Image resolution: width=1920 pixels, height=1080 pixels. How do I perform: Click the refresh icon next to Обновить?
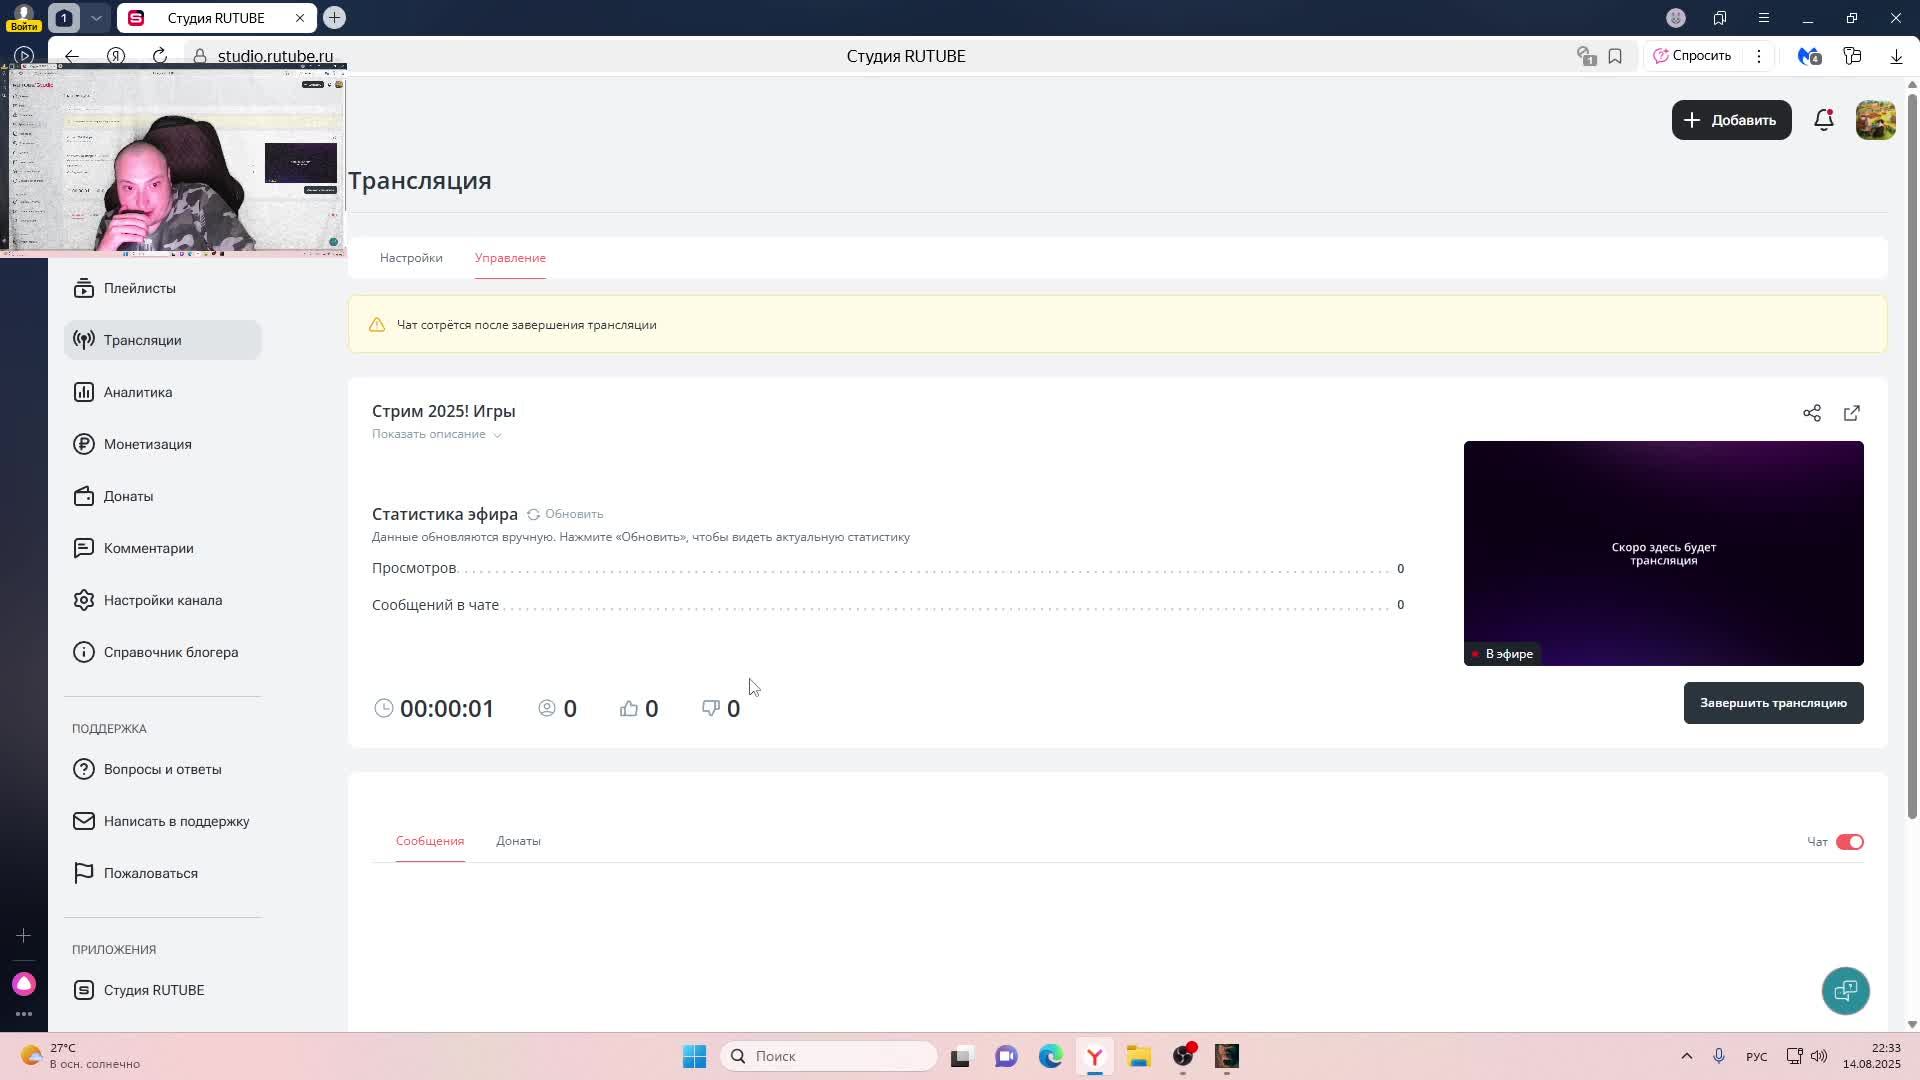pos(533,514)
